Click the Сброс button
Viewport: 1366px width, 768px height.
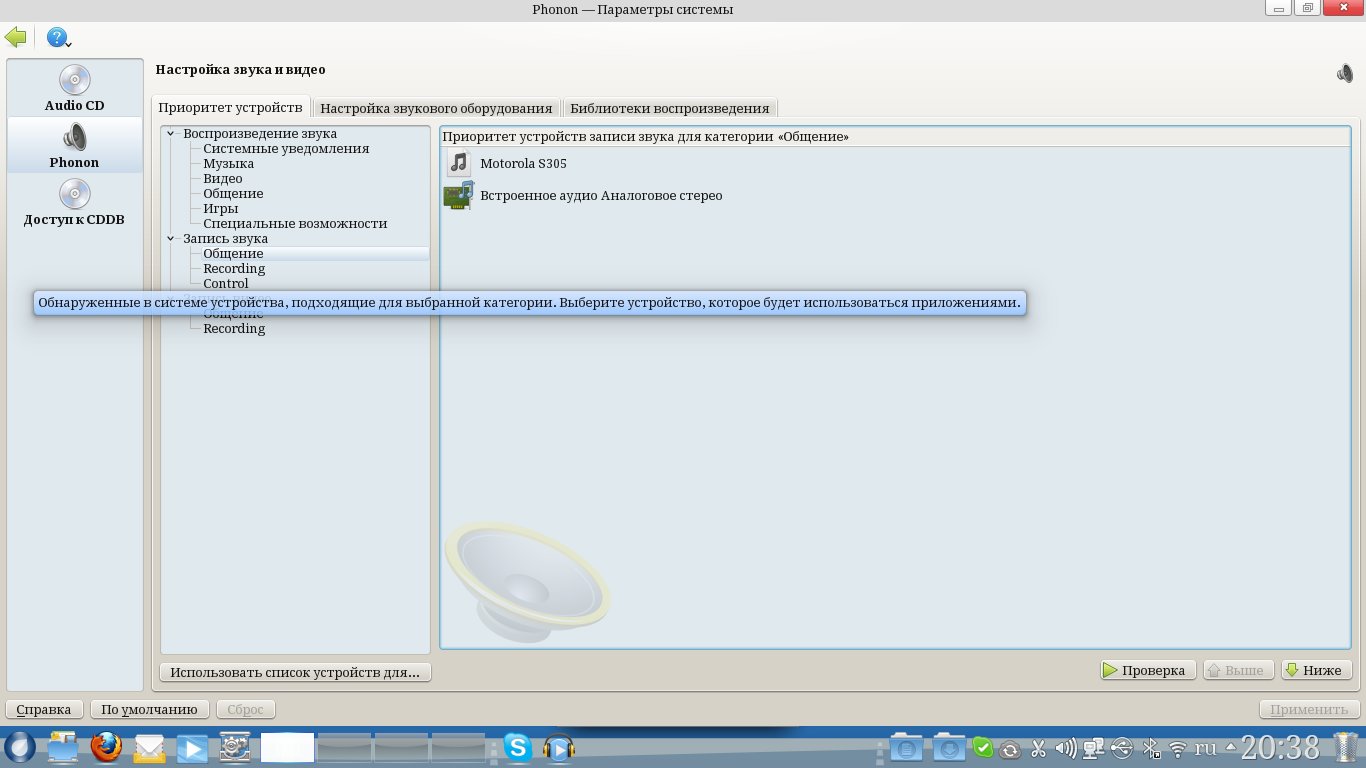[245, 709]
